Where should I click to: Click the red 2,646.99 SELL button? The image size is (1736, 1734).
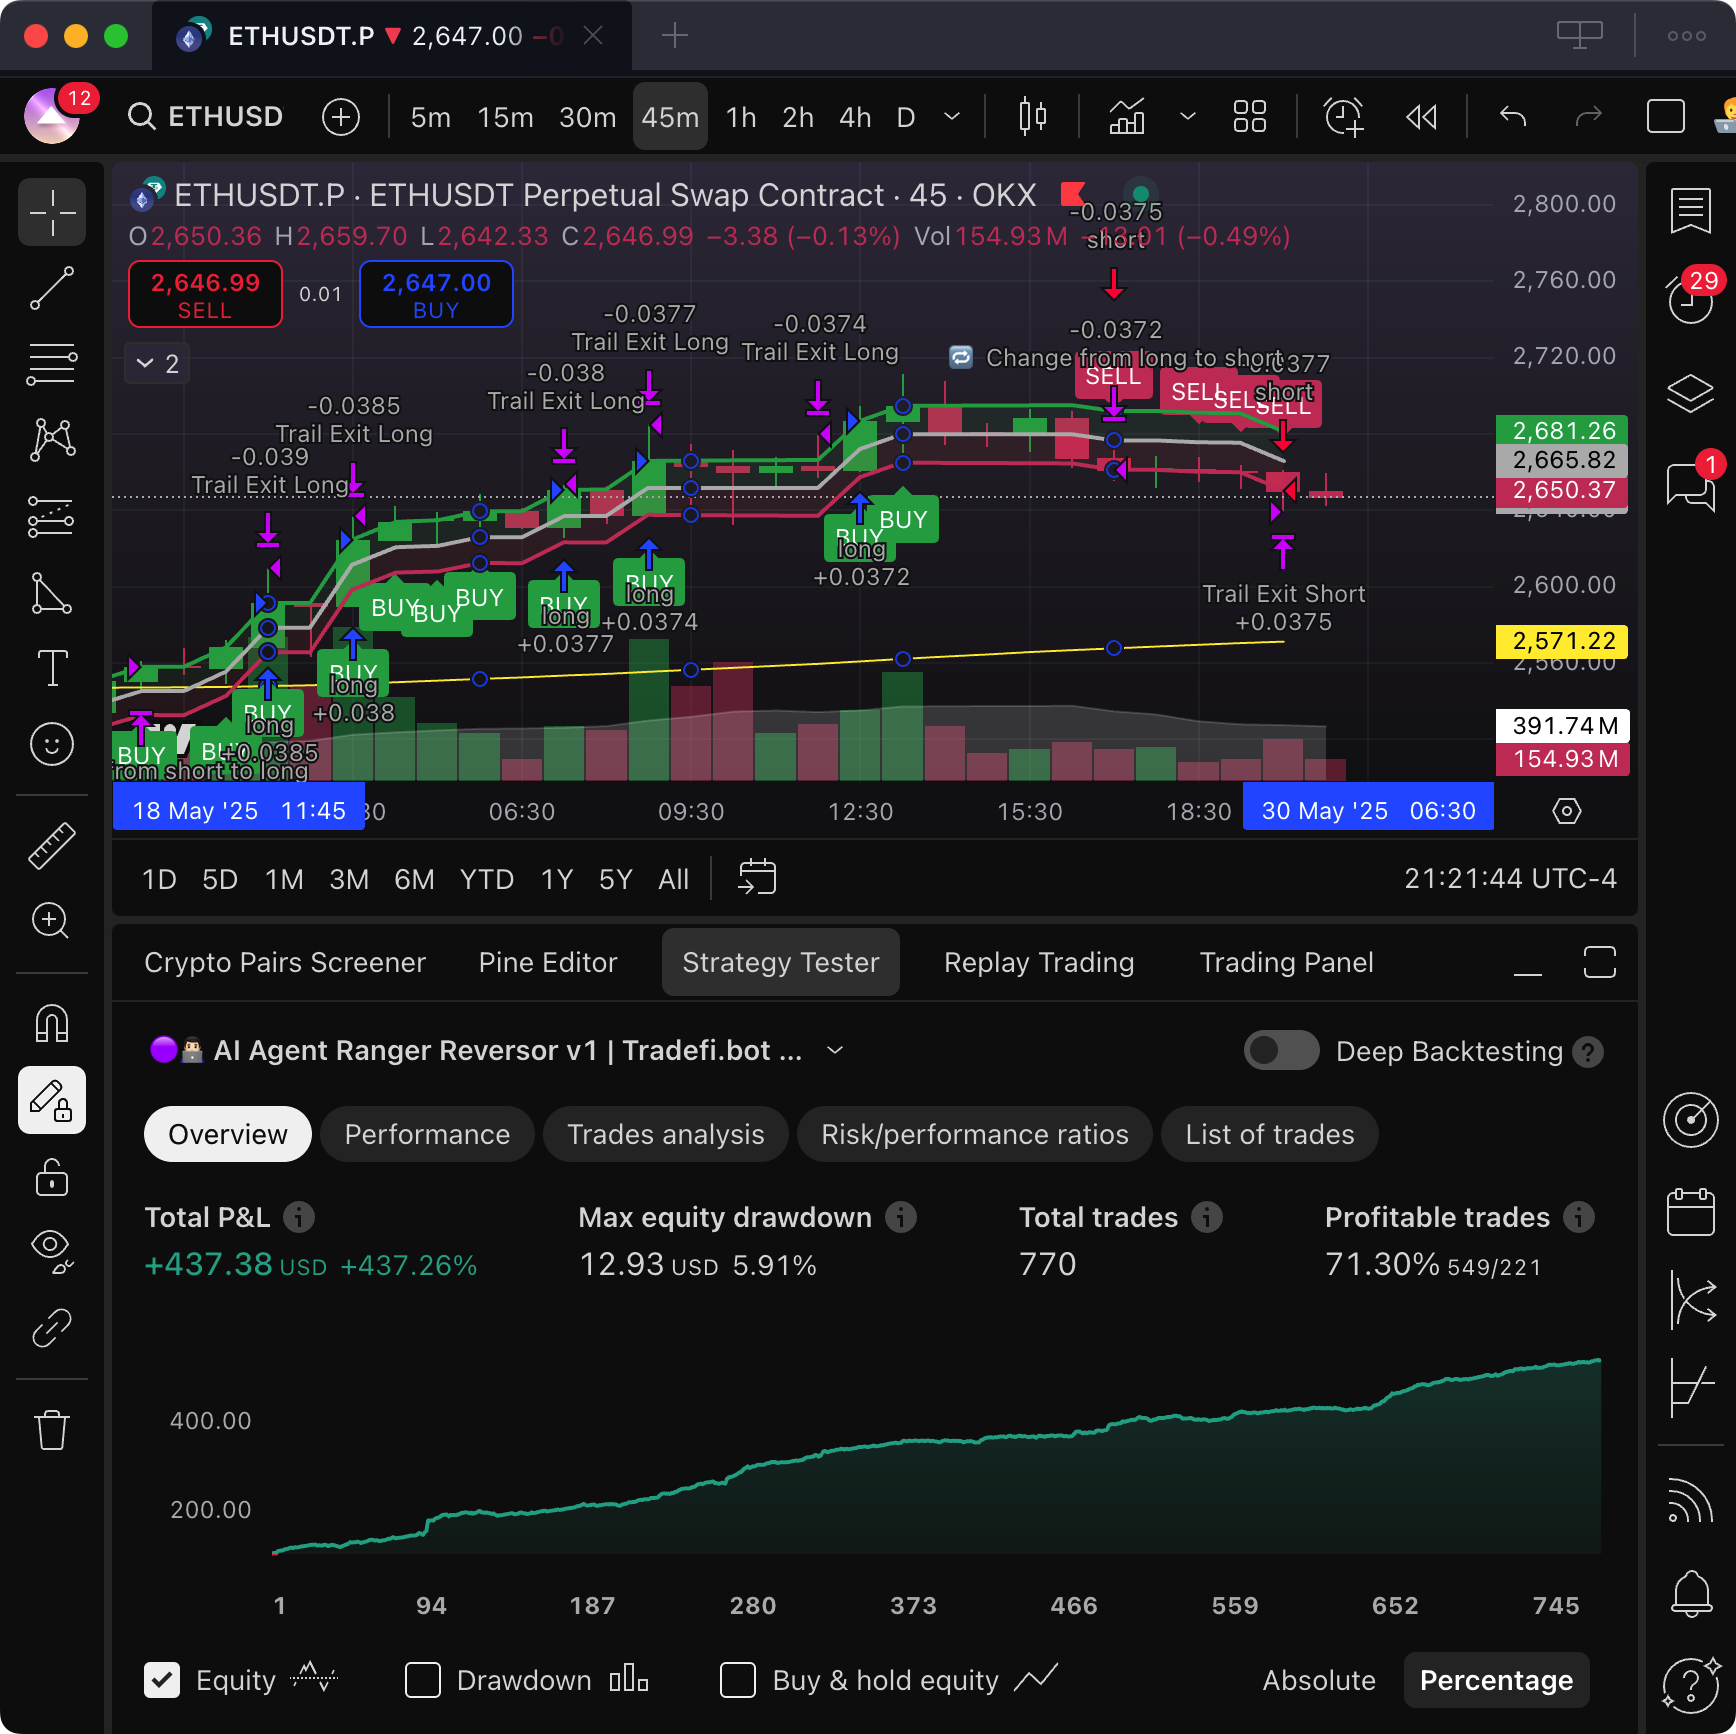click(205, 295)
